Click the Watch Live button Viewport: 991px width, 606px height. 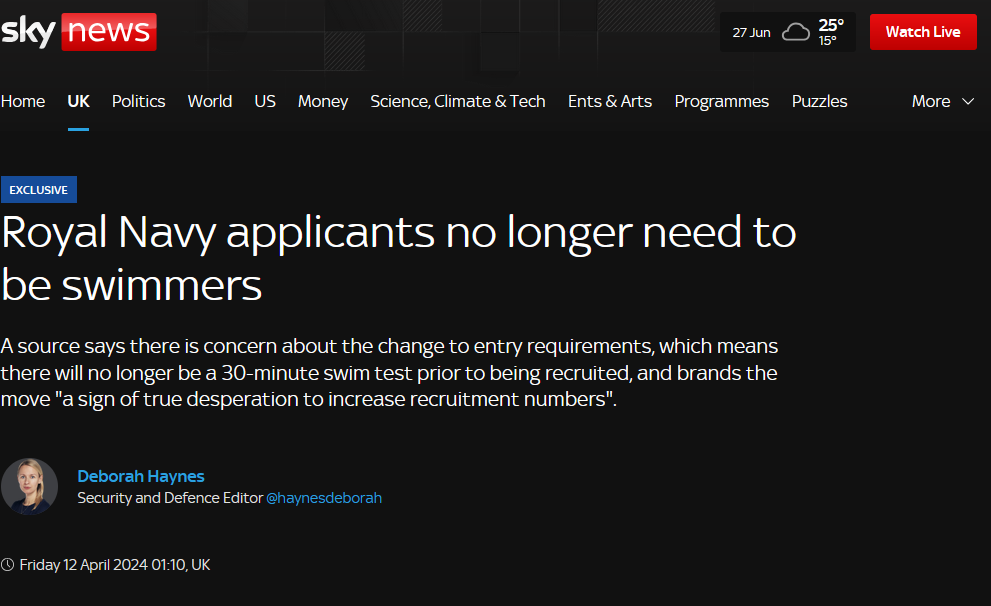pyautogui.click(x=923, y=32)
